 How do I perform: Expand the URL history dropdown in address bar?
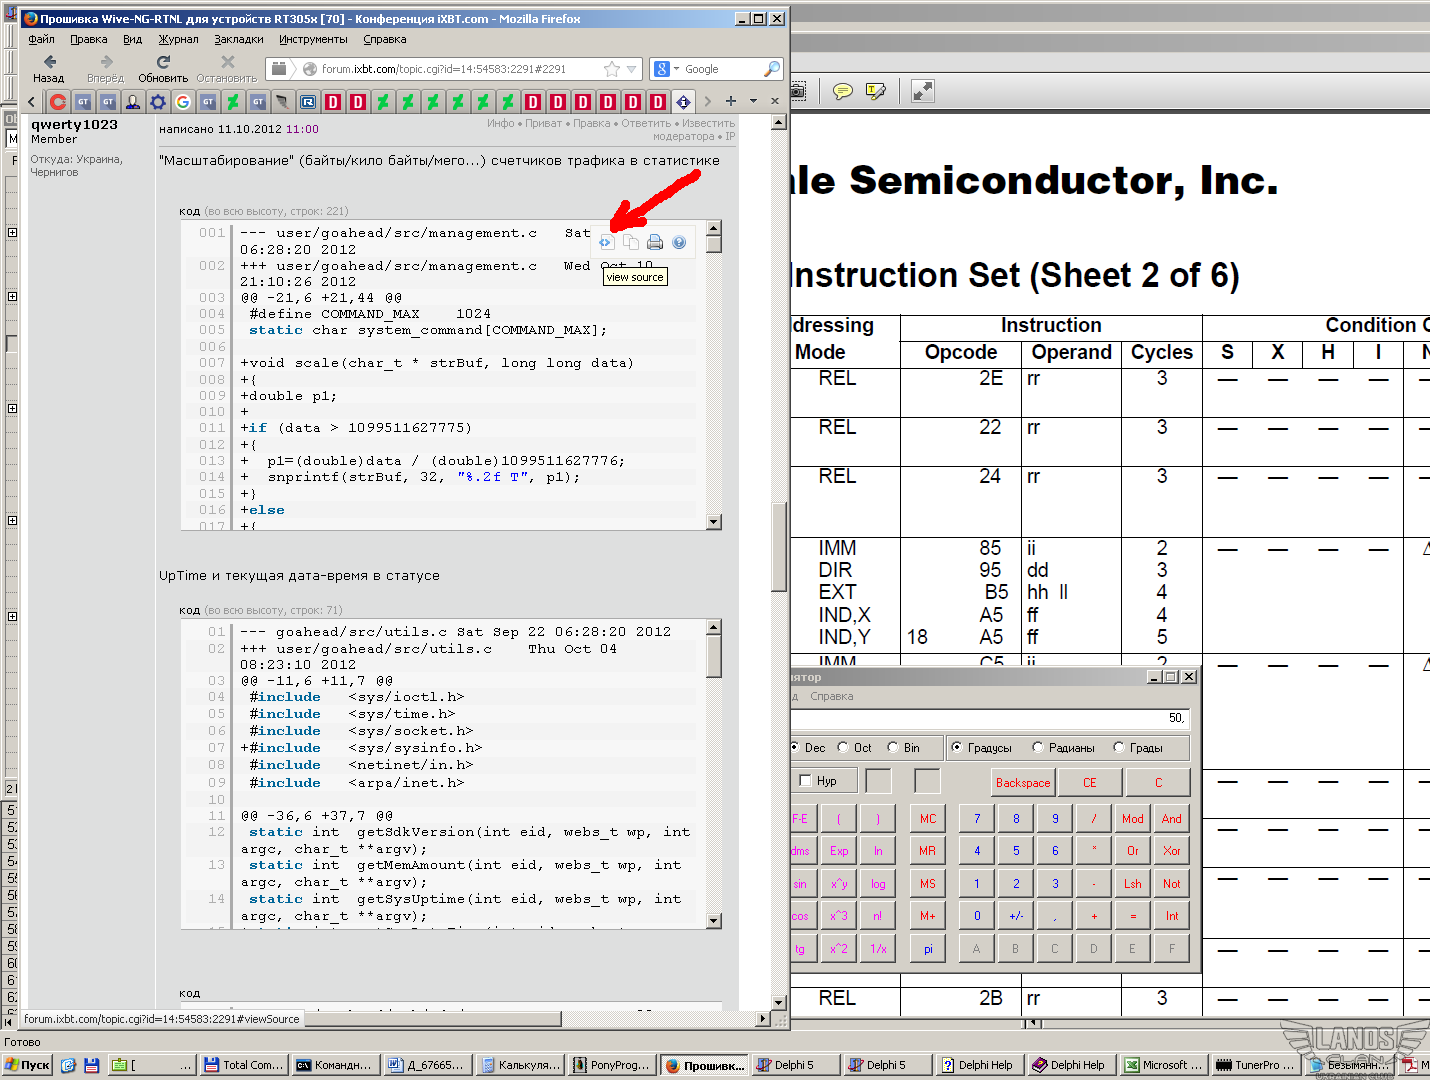[631, 69]
